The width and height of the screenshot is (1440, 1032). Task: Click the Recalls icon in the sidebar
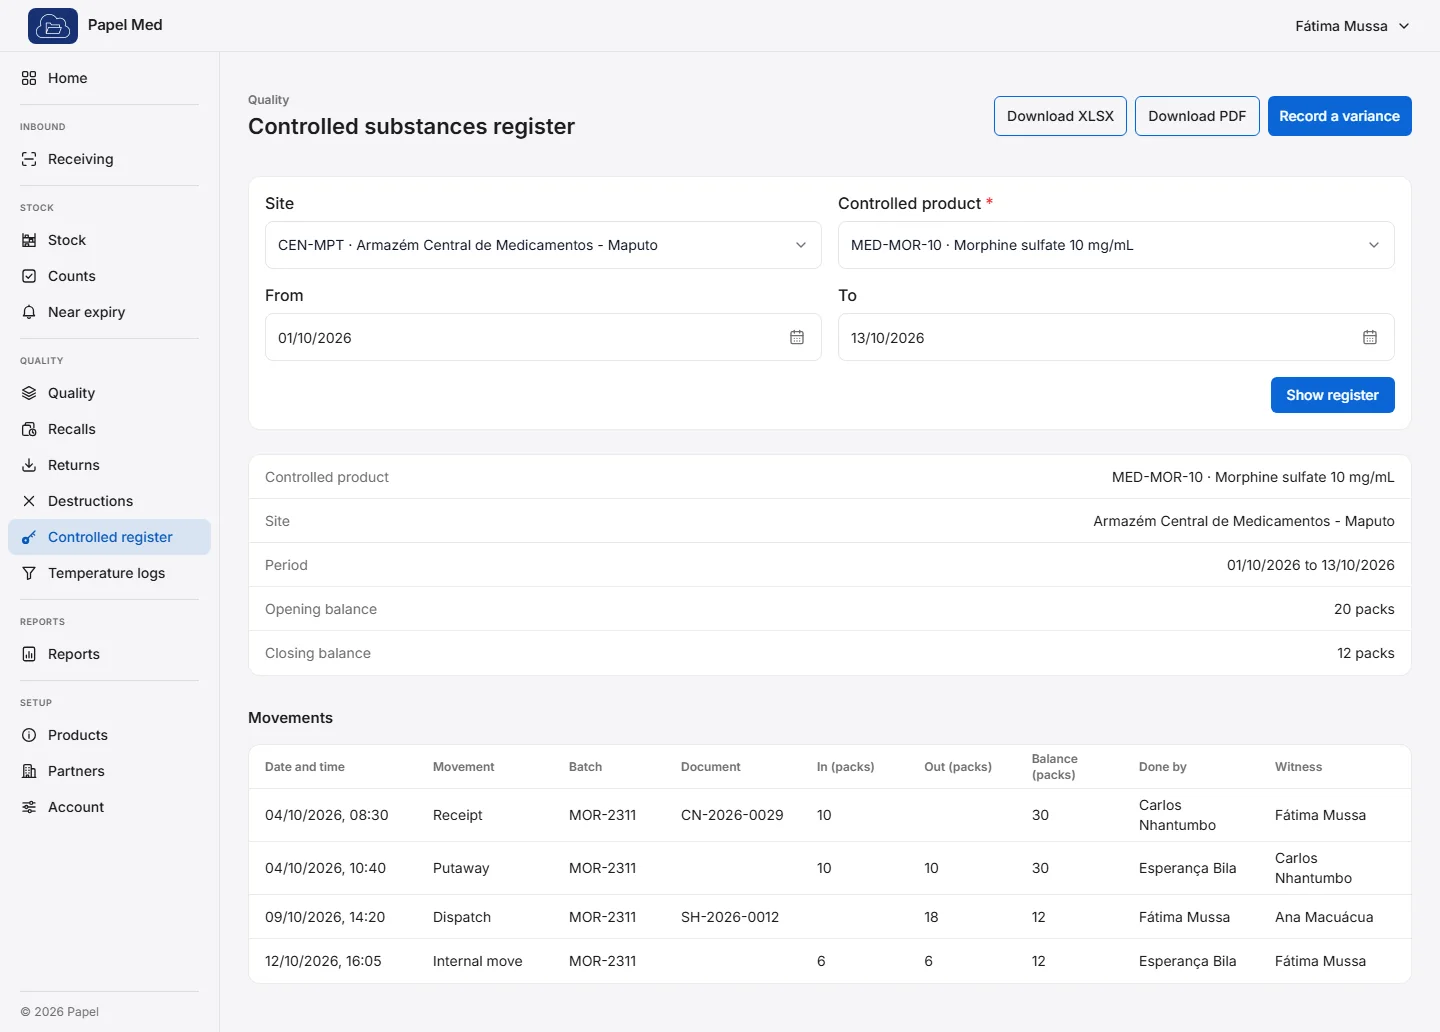29,429
